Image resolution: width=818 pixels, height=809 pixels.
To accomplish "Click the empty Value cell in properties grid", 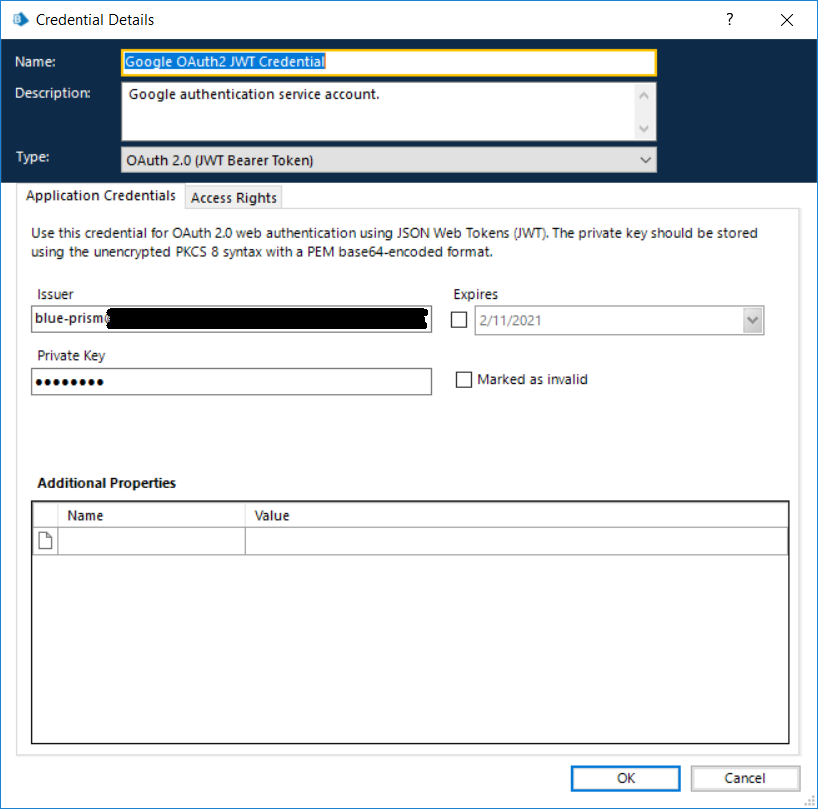I will pyautogui.click(x=516, y=541).
